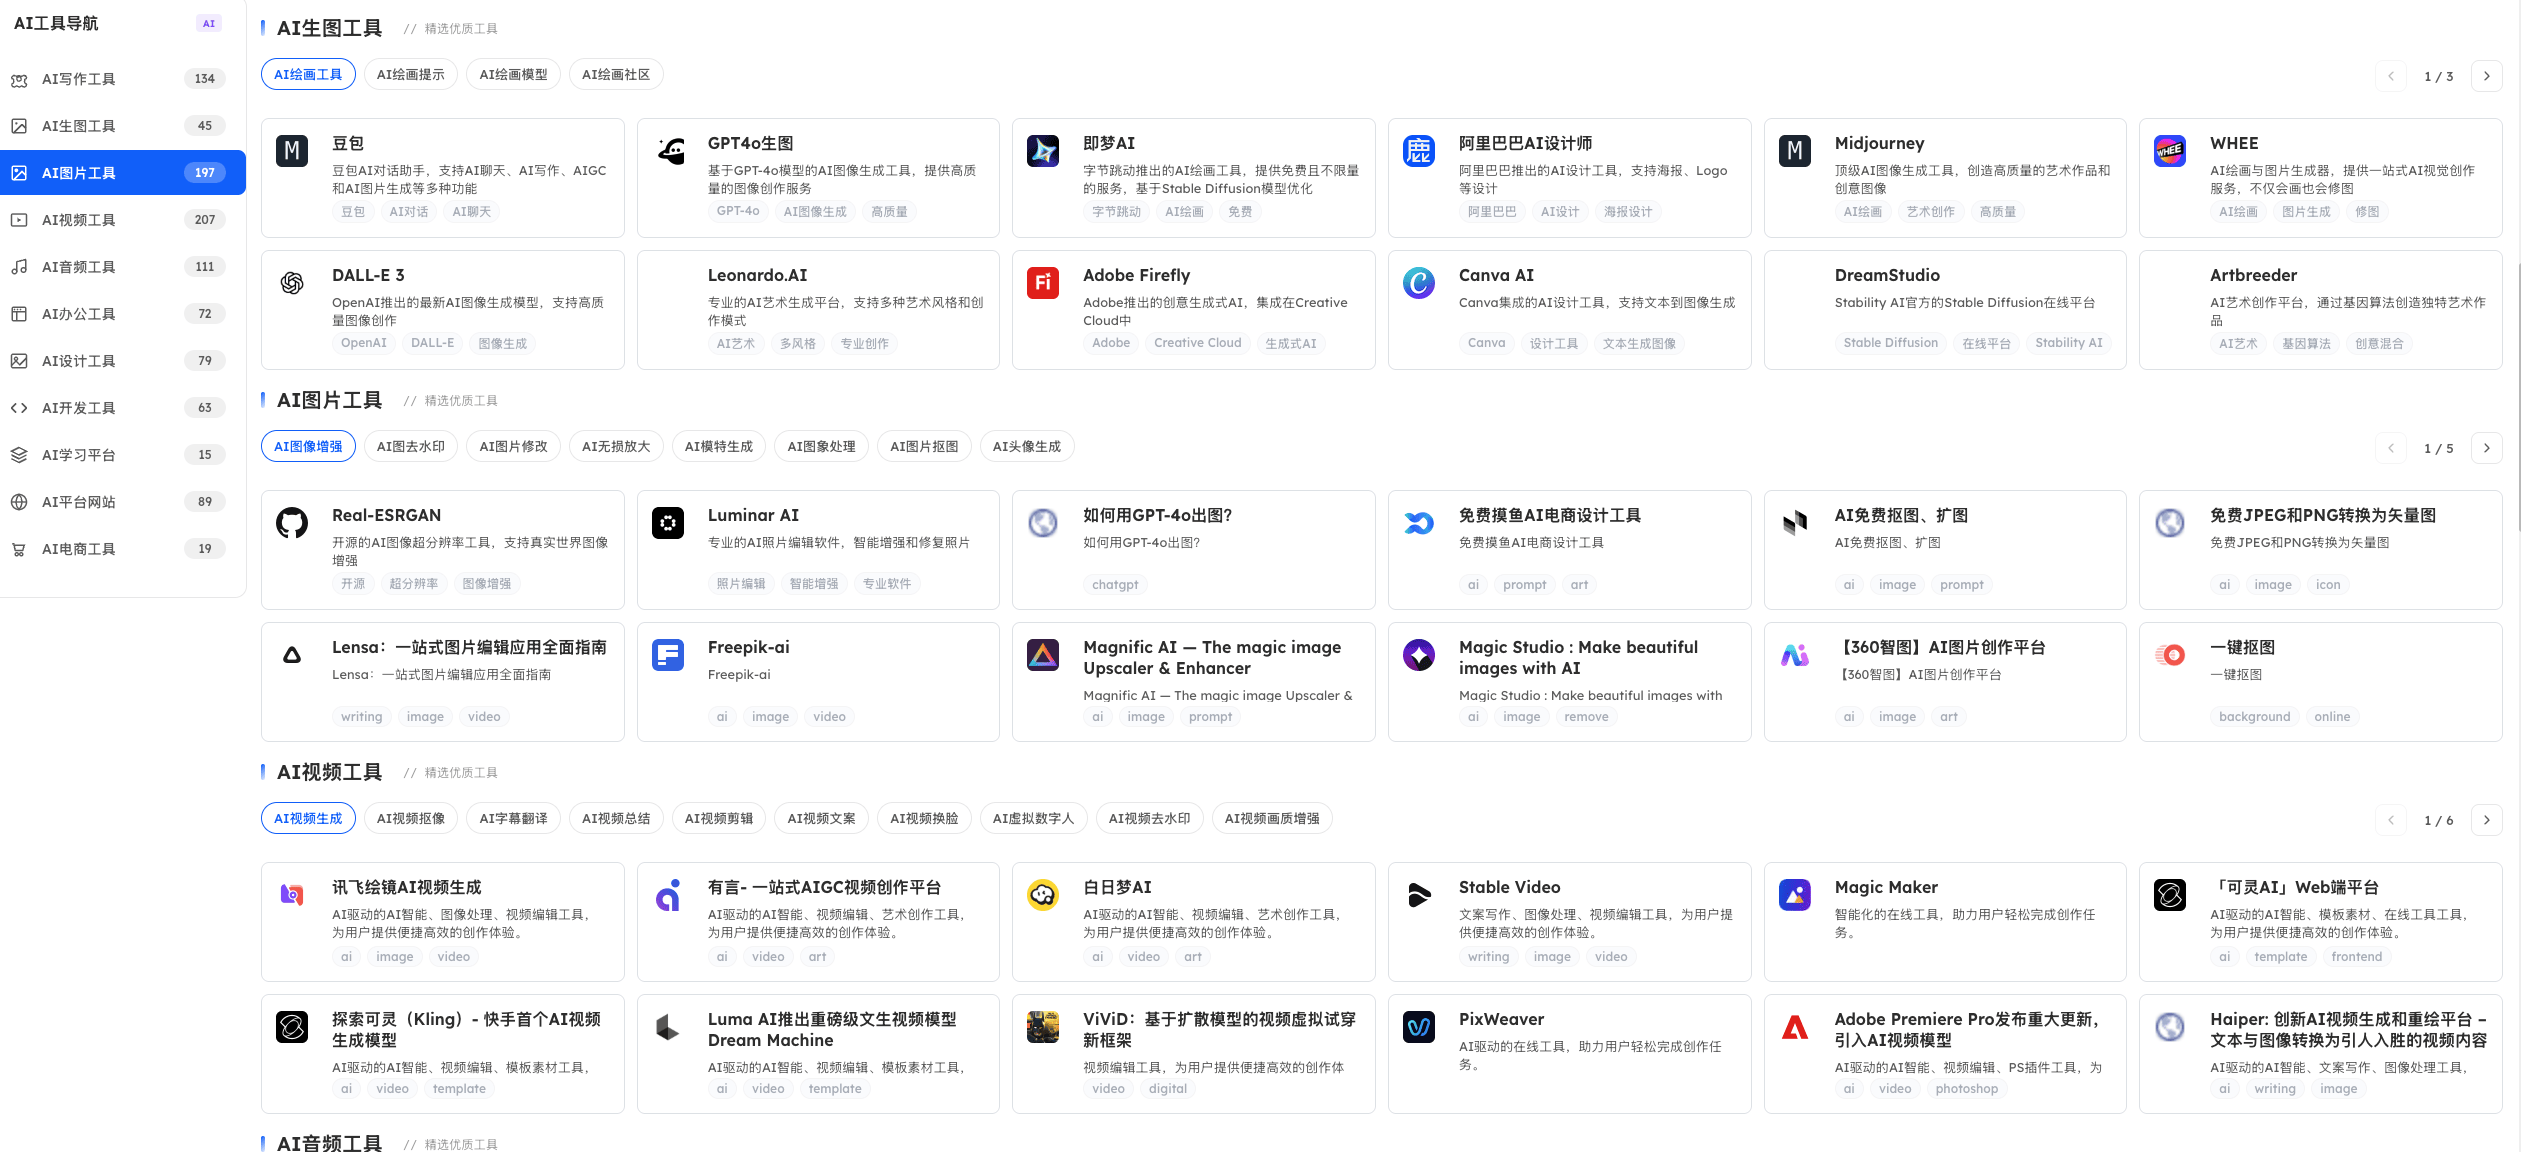Click the Freepik-ai logo icon

pos(668,655)
